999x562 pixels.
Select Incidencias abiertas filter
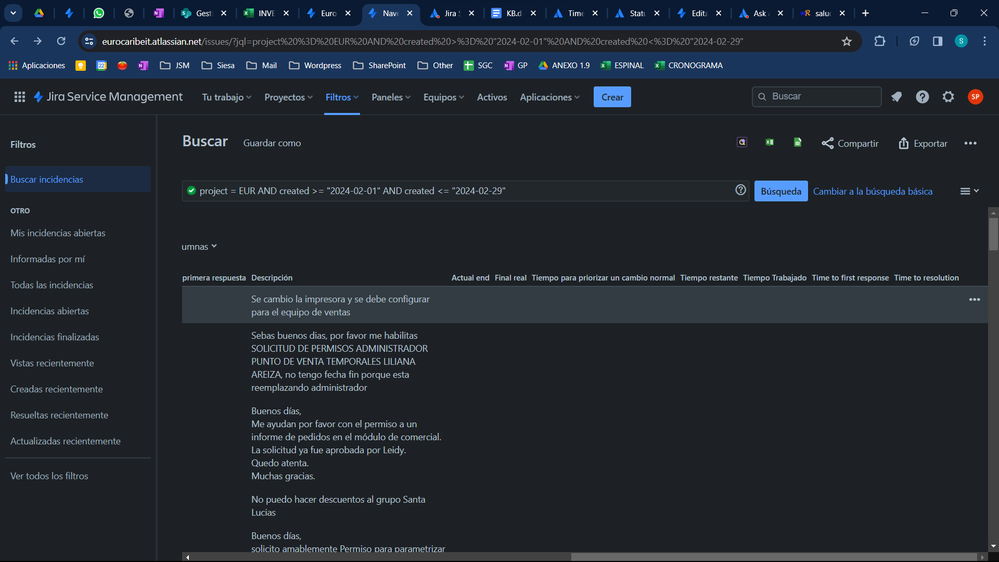(x=50, y=311)
